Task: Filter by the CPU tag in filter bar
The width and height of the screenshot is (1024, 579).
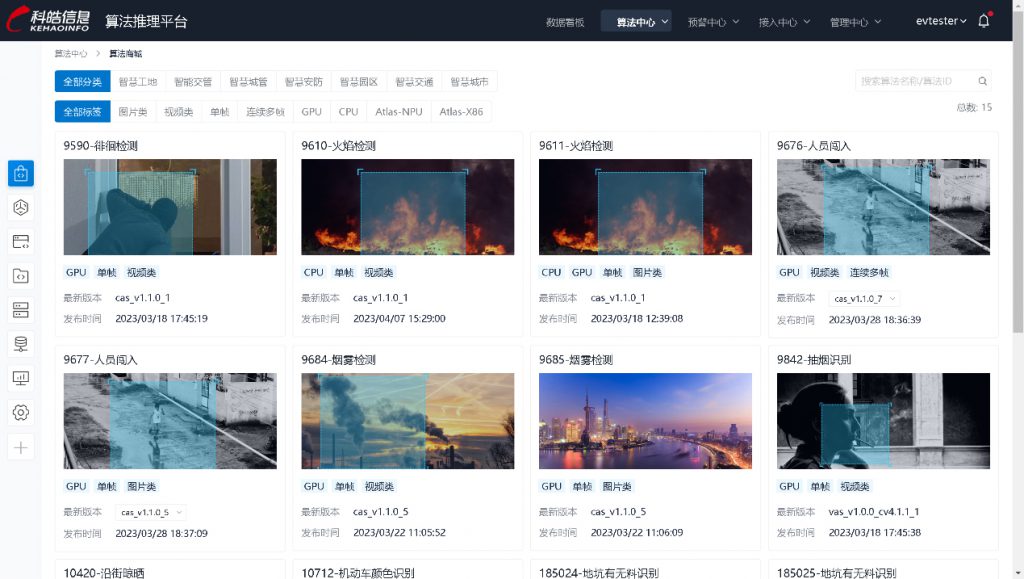Action: [x=348, y=112]
